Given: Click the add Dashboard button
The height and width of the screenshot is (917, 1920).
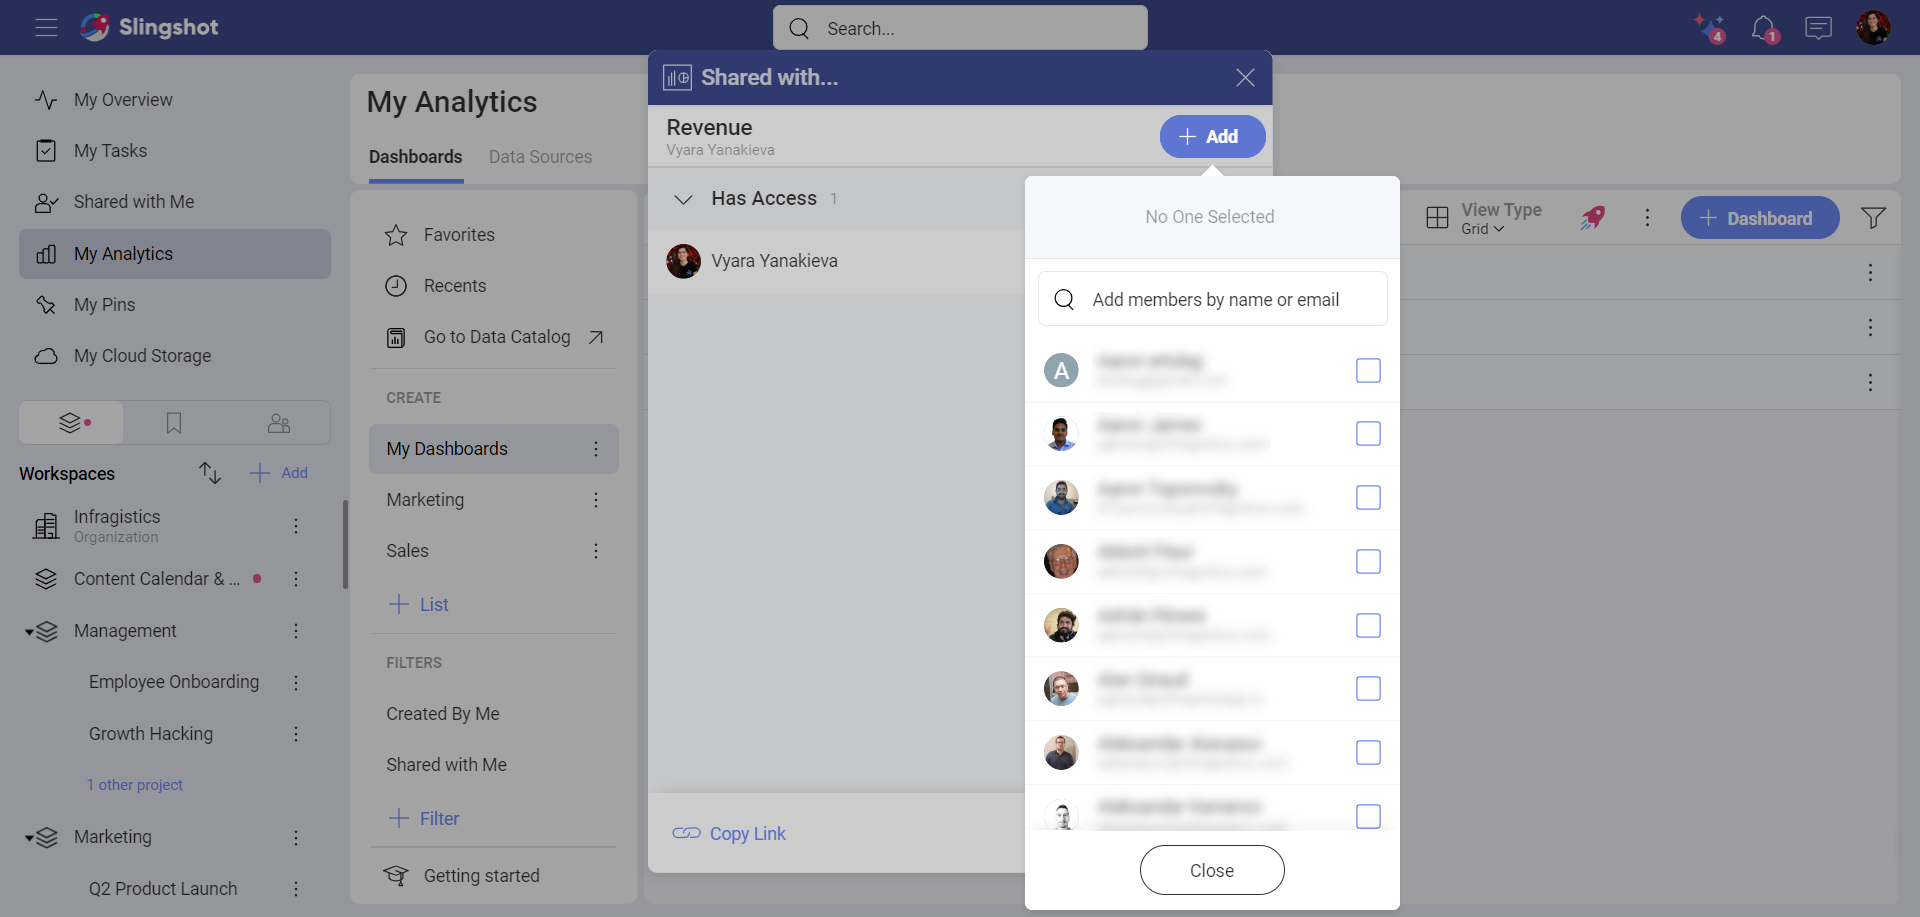Looking at the screenshot, I should click(x=1759, y=218).
